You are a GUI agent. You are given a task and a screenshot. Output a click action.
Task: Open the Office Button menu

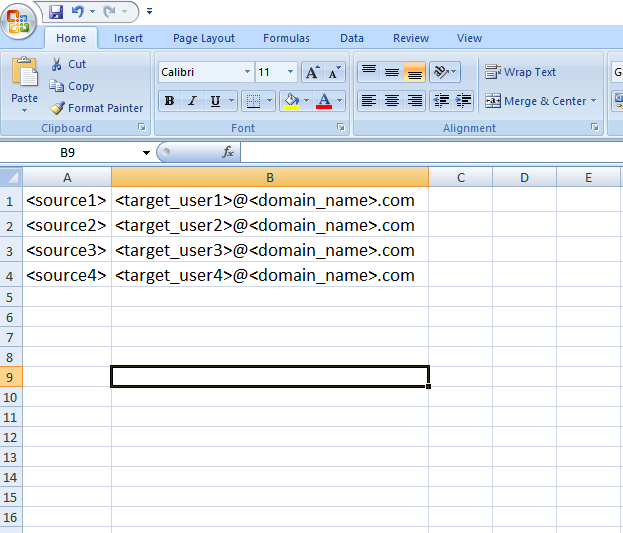point(19,22)
